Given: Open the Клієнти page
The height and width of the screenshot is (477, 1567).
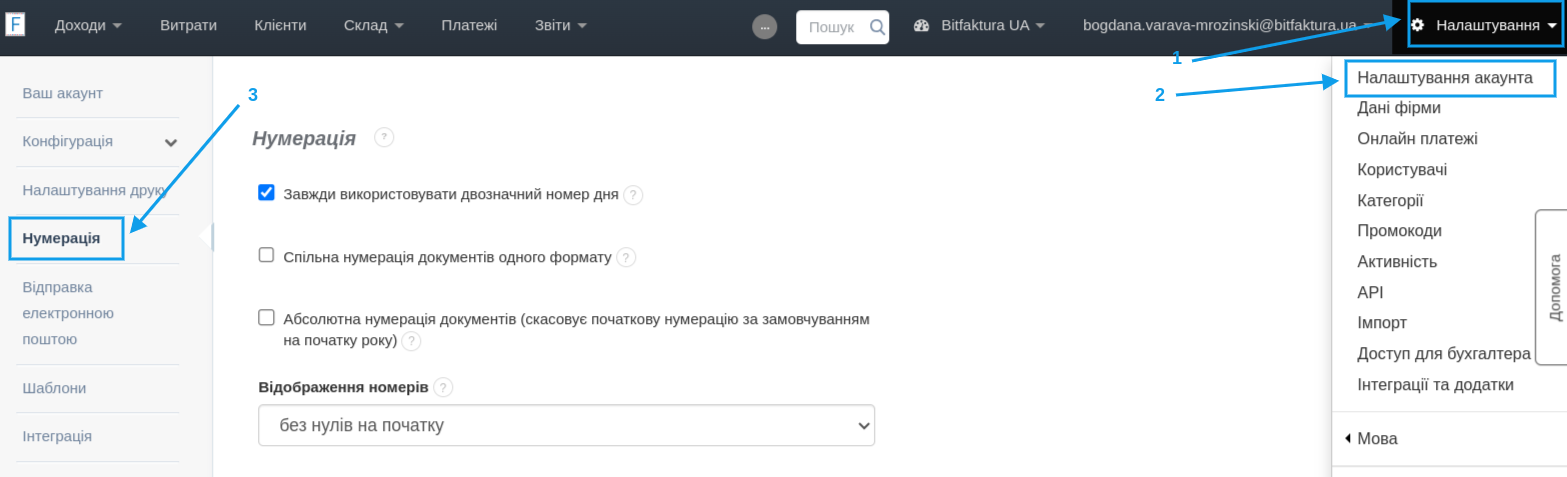Looking at the screenshot, I should coord(280,25).
